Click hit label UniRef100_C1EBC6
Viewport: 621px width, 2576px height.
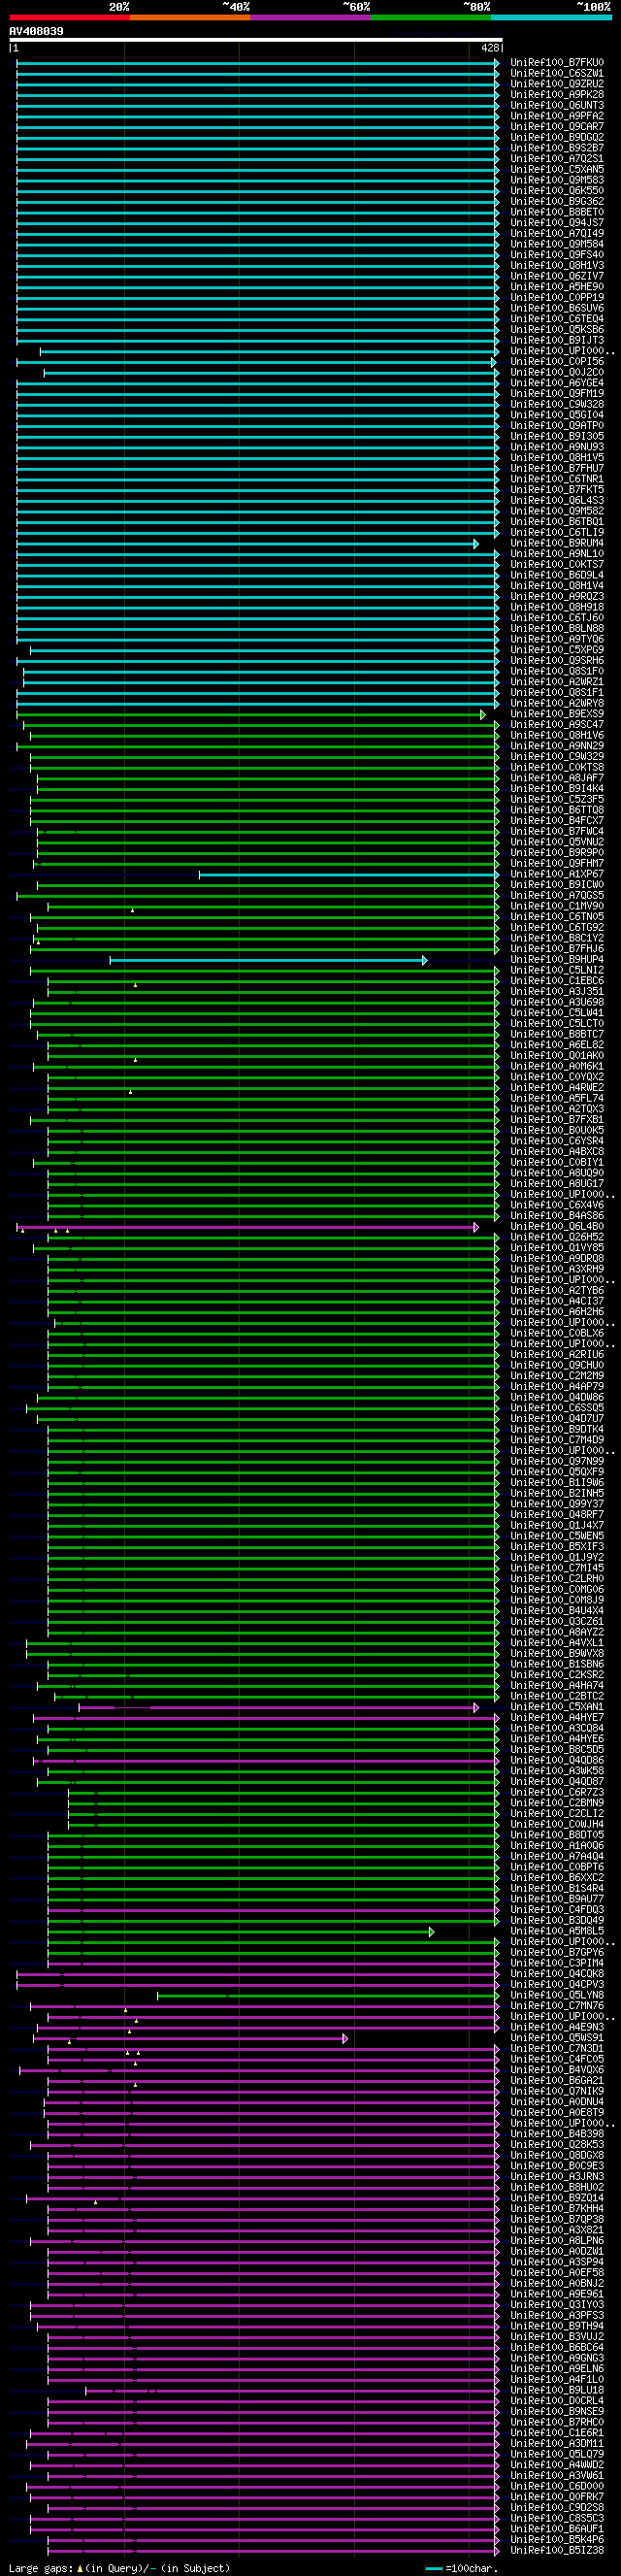557,981
